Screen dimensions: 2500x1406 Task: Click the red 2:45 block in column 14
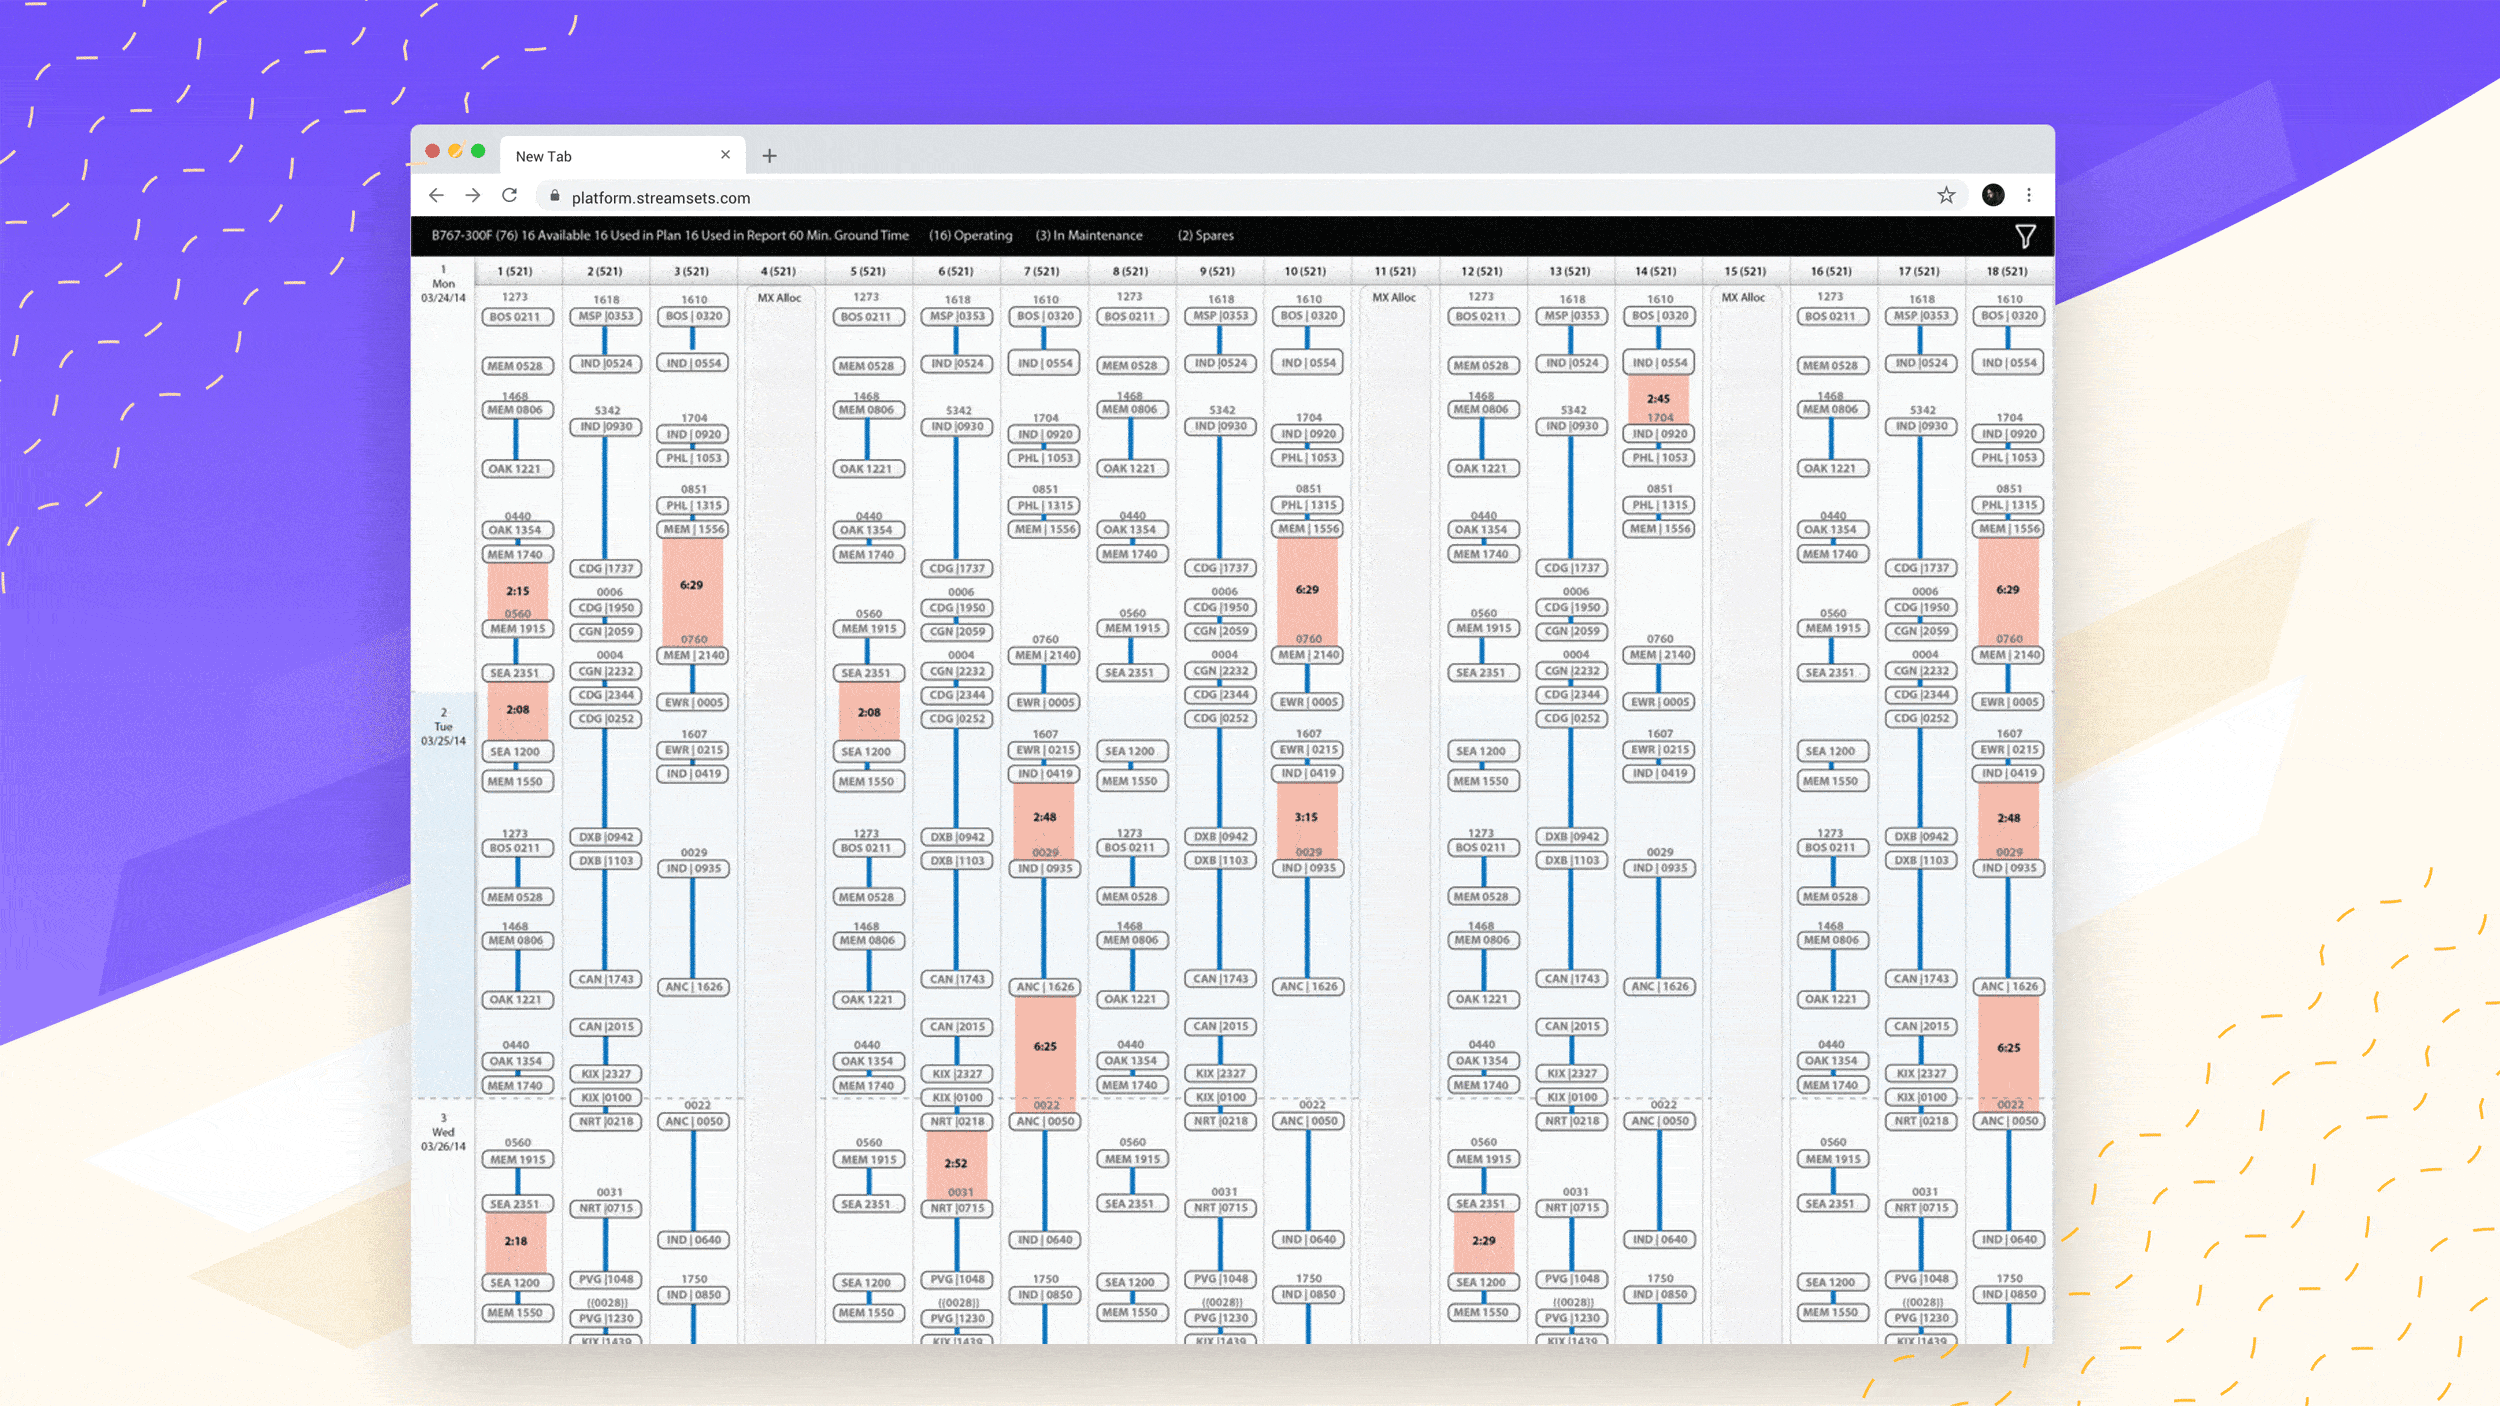[x=1658, y=398]
